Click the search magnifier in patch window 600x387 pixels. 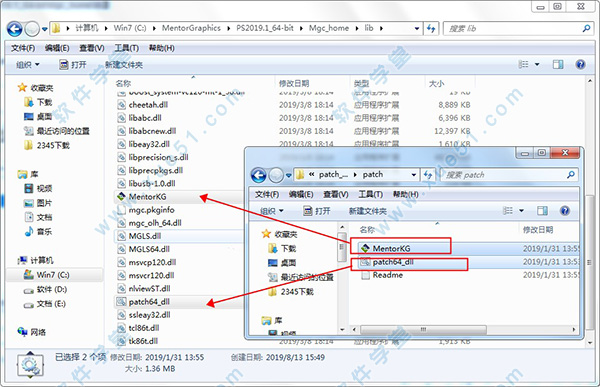[x=571, y=175]
